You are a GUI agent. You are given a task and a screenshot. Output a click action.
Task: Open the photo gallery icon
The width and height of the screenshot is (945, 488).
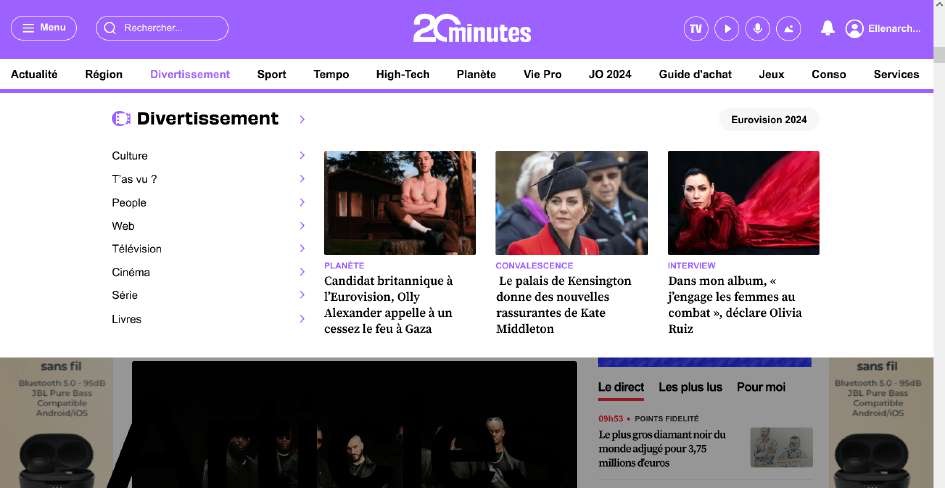pos(788,29)
